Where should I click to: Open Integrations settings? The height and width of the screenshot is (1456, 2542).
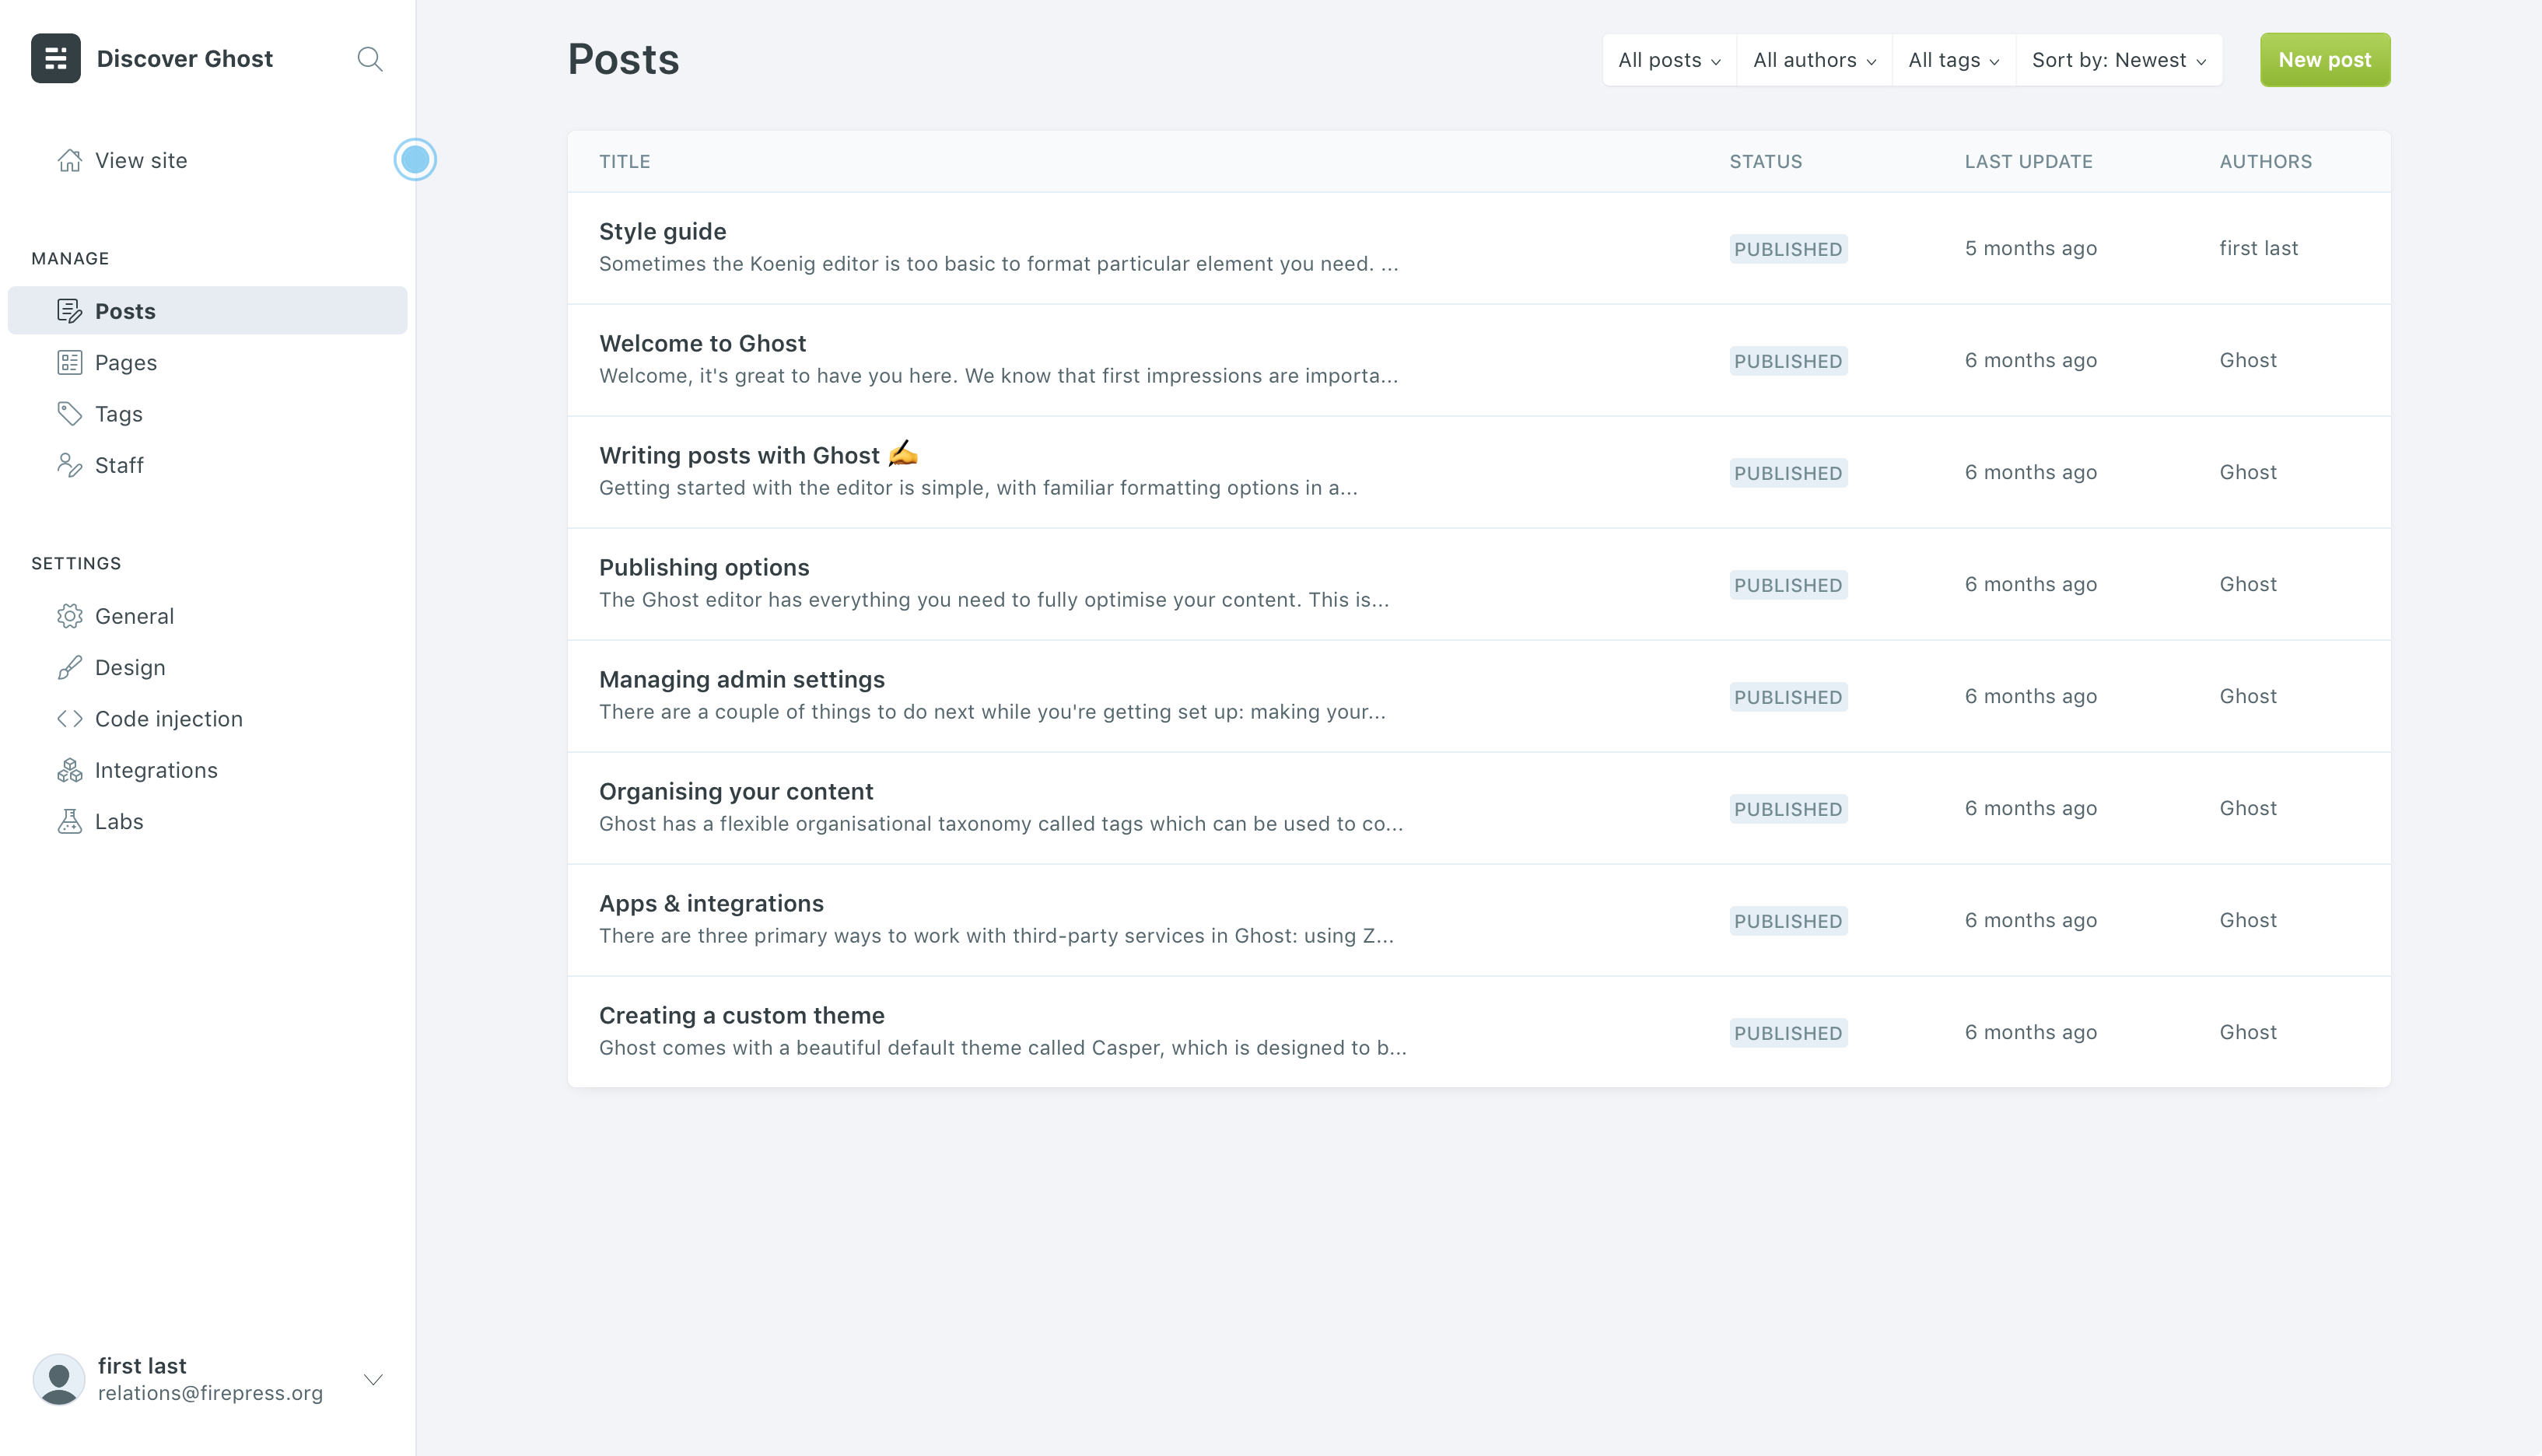(x=207, y=770)
